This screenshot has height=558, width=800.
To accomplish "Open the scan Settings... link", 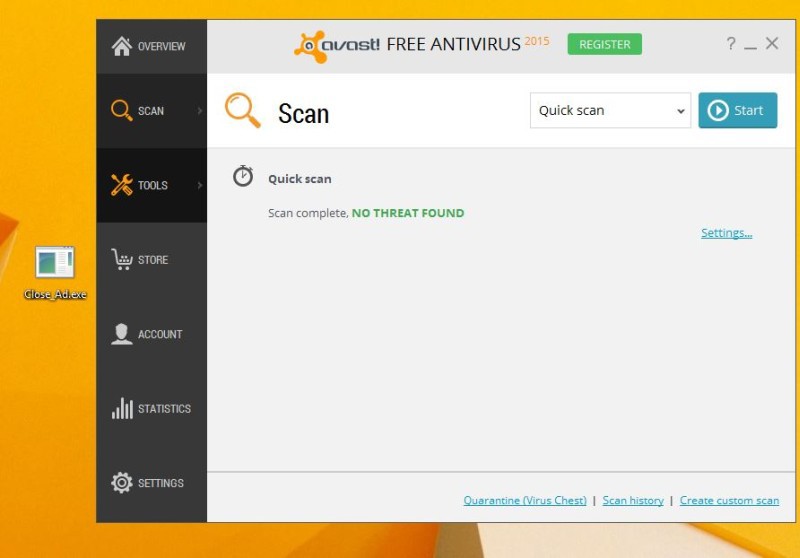I will point(727,233).
